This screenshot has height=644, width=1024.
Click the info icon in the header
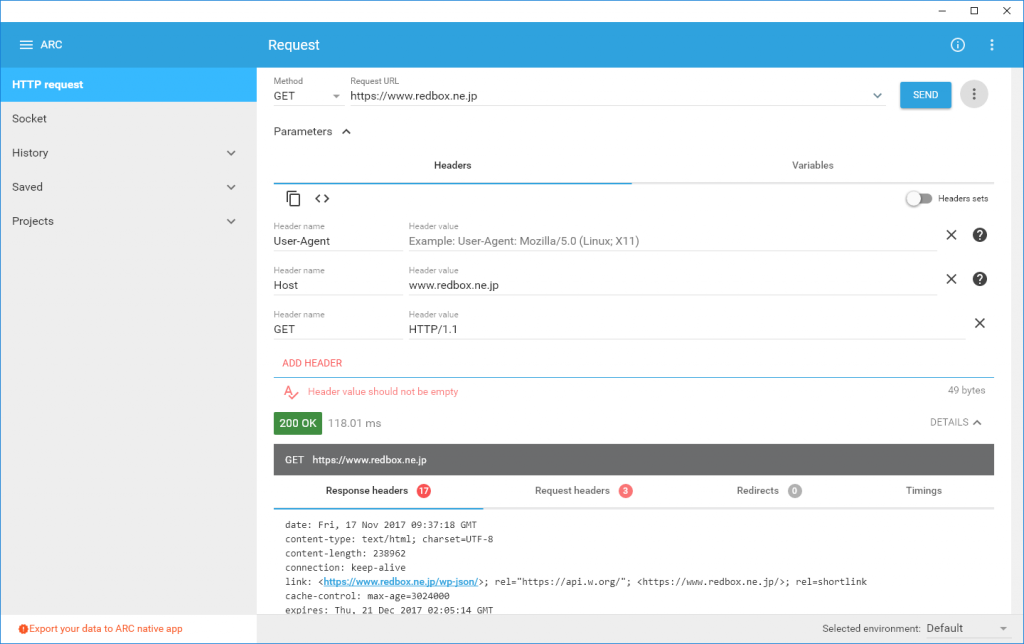(957, 45)
